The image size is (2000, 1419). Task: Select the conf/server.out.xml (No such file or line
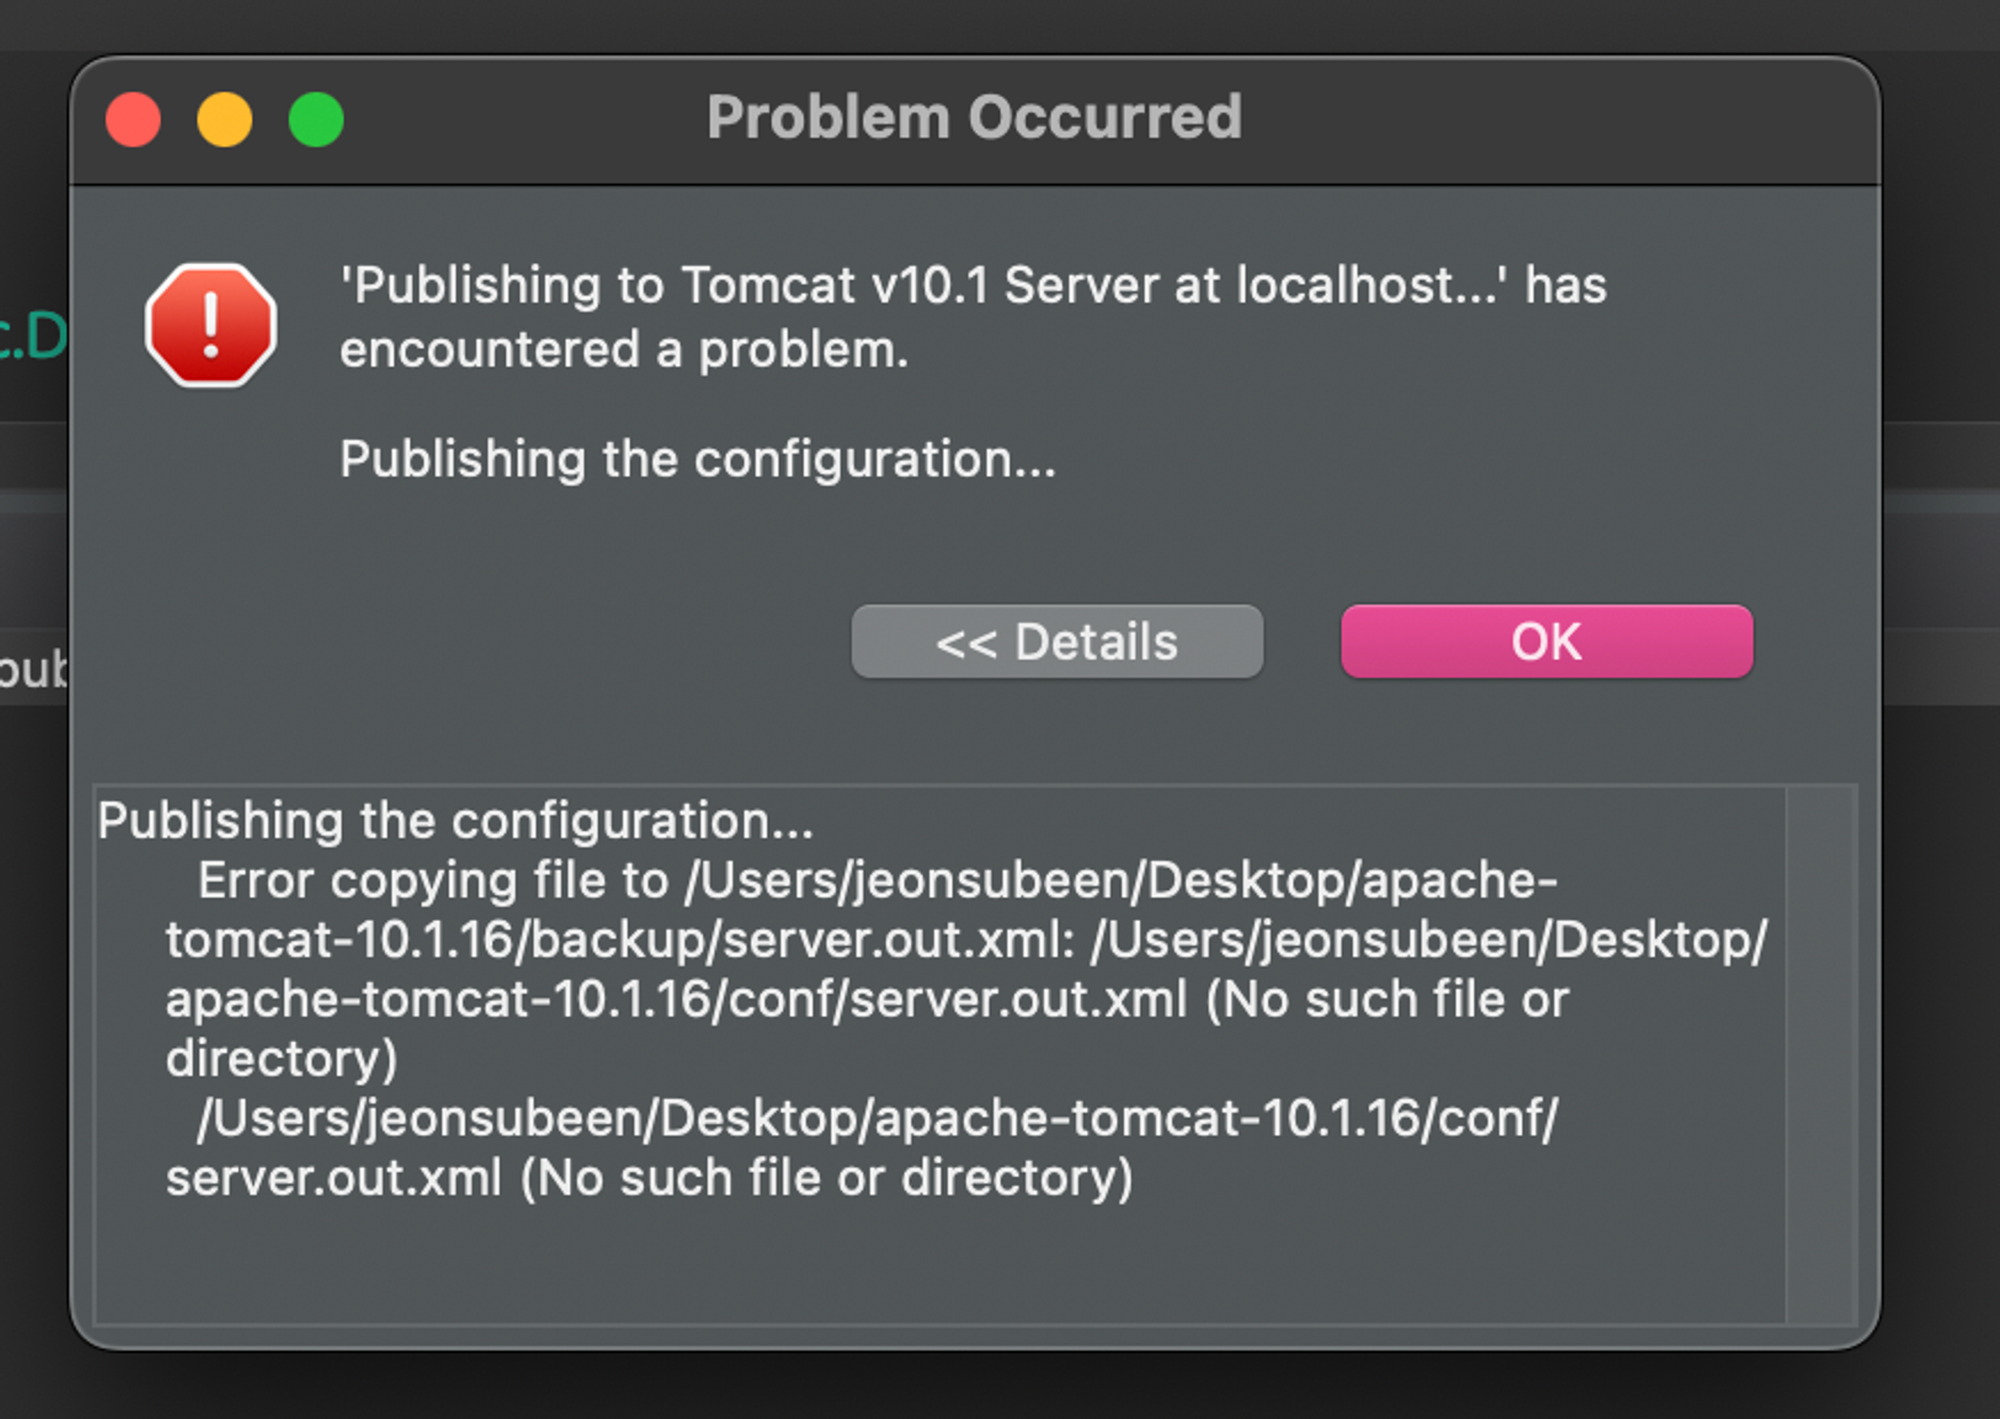pos(867,1000)
